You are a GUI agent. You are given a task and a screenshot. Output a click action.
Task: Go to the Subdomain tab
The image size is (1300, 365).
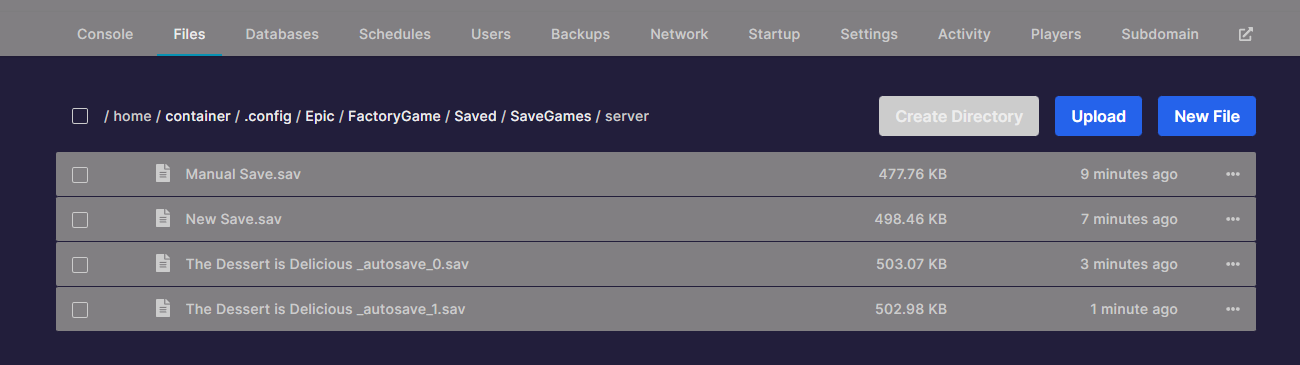coord(1160,34)
